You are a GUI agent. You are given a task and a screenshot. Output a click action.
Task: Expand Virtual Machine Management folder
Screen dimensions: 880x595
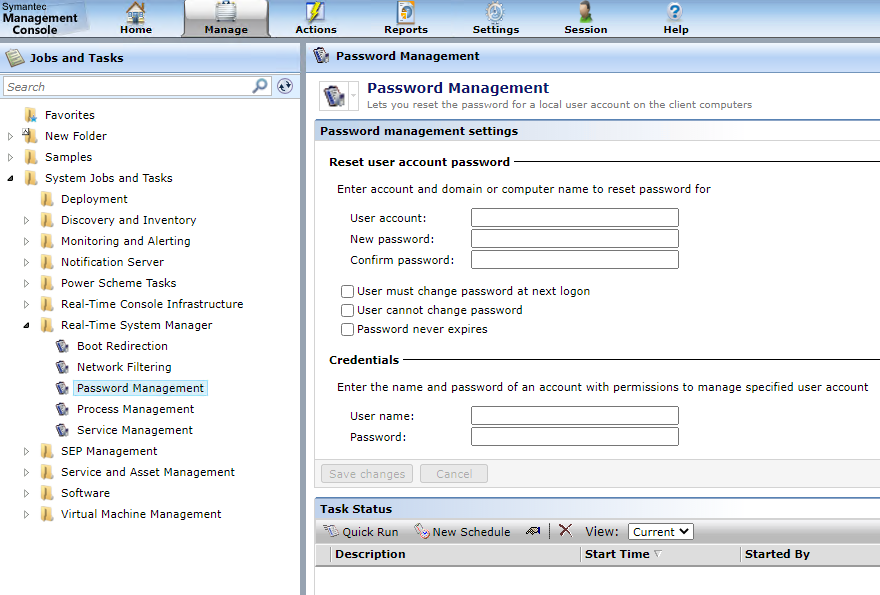[x=26, y=514]
